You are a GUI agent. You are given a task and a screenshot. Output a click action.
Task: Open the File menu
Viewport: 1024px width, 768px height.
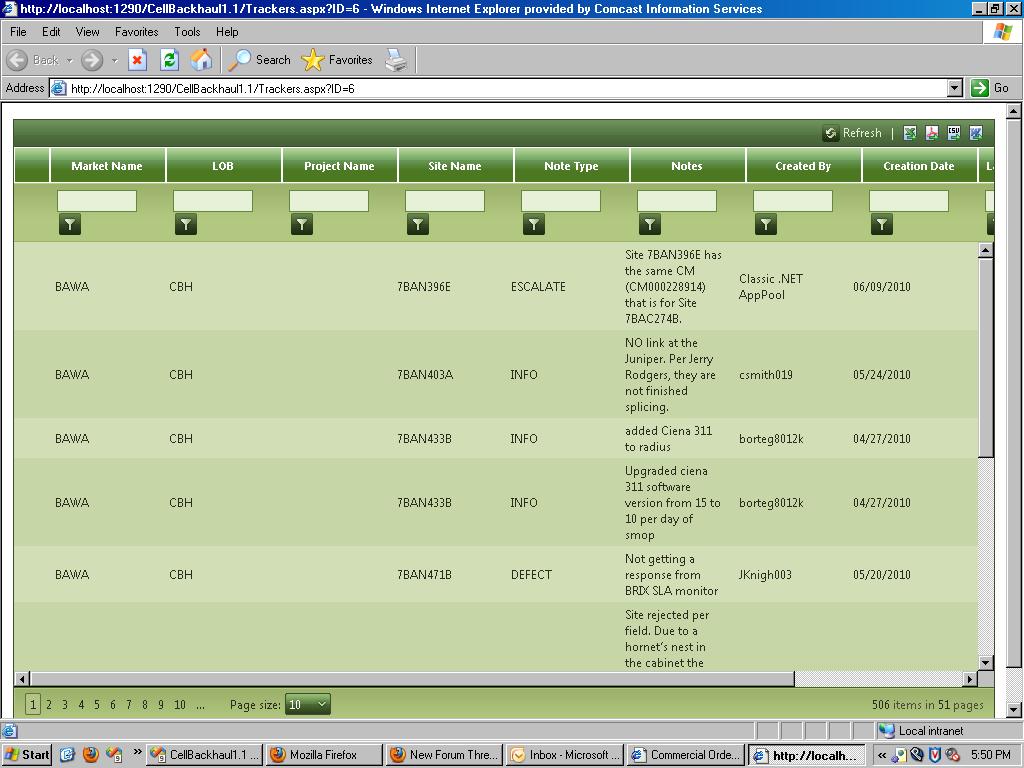coord(18,31)
